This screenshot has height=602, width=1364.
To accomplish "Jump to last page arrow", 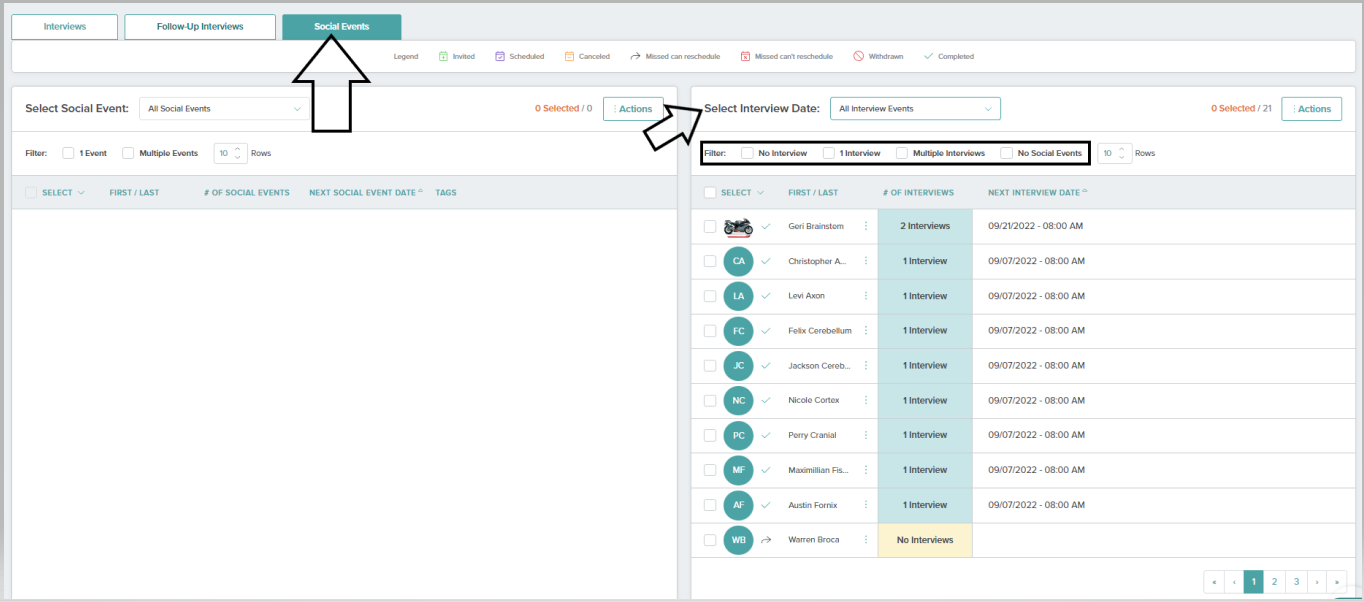I will [x=1337, y=581].
